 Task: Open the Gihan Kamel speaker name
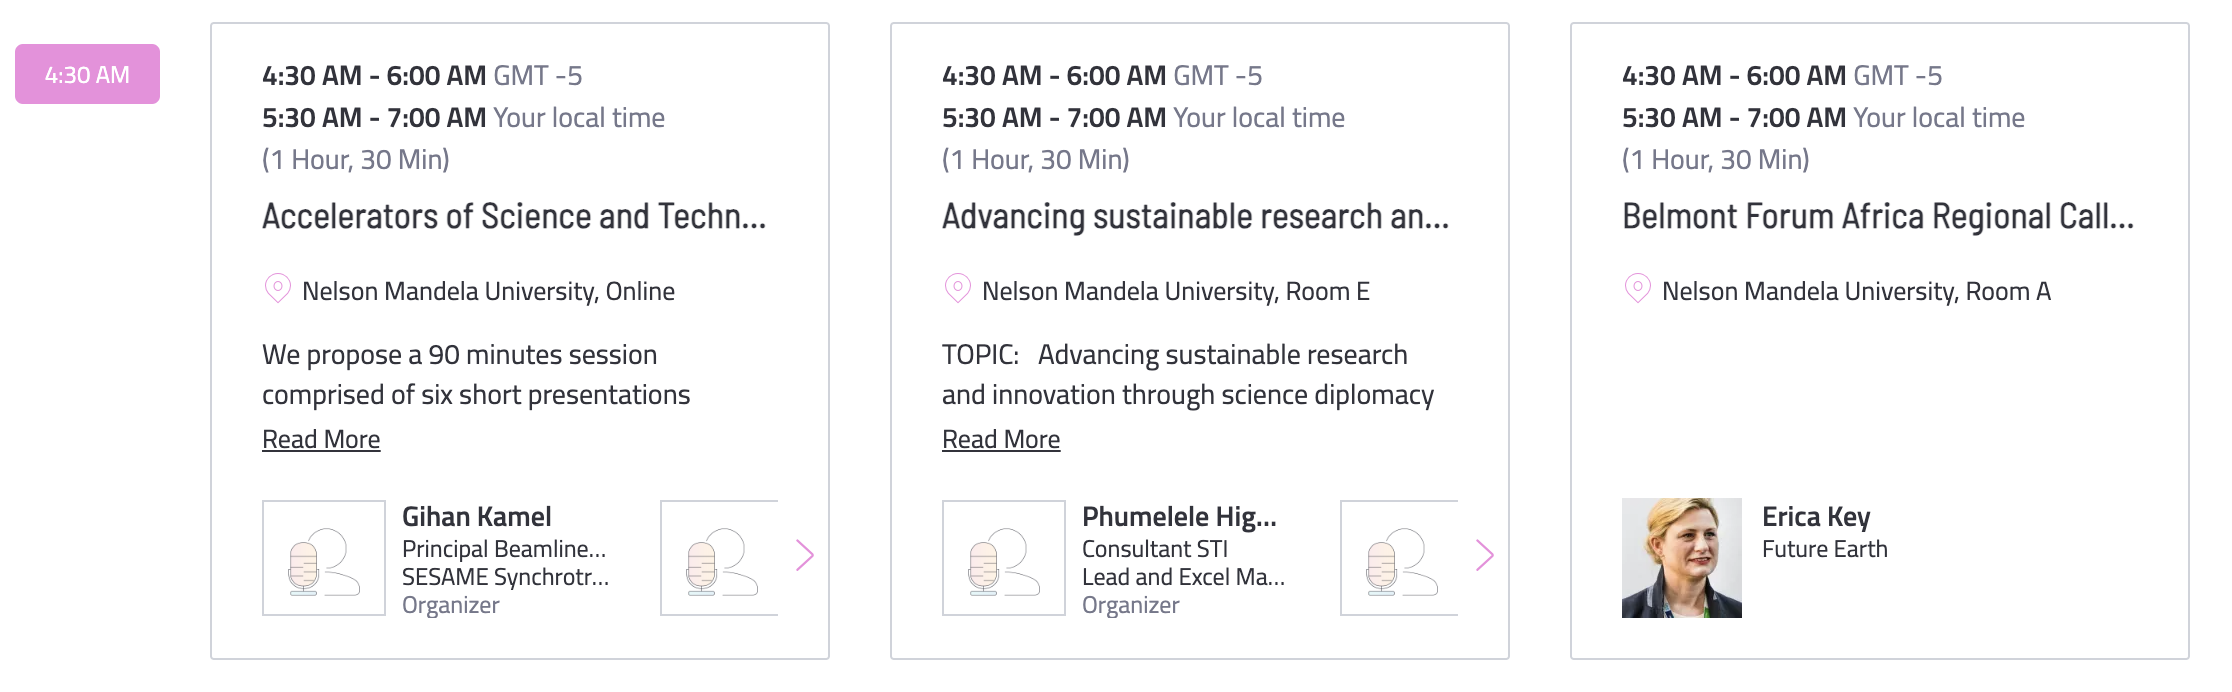click(x=477, y=517)
